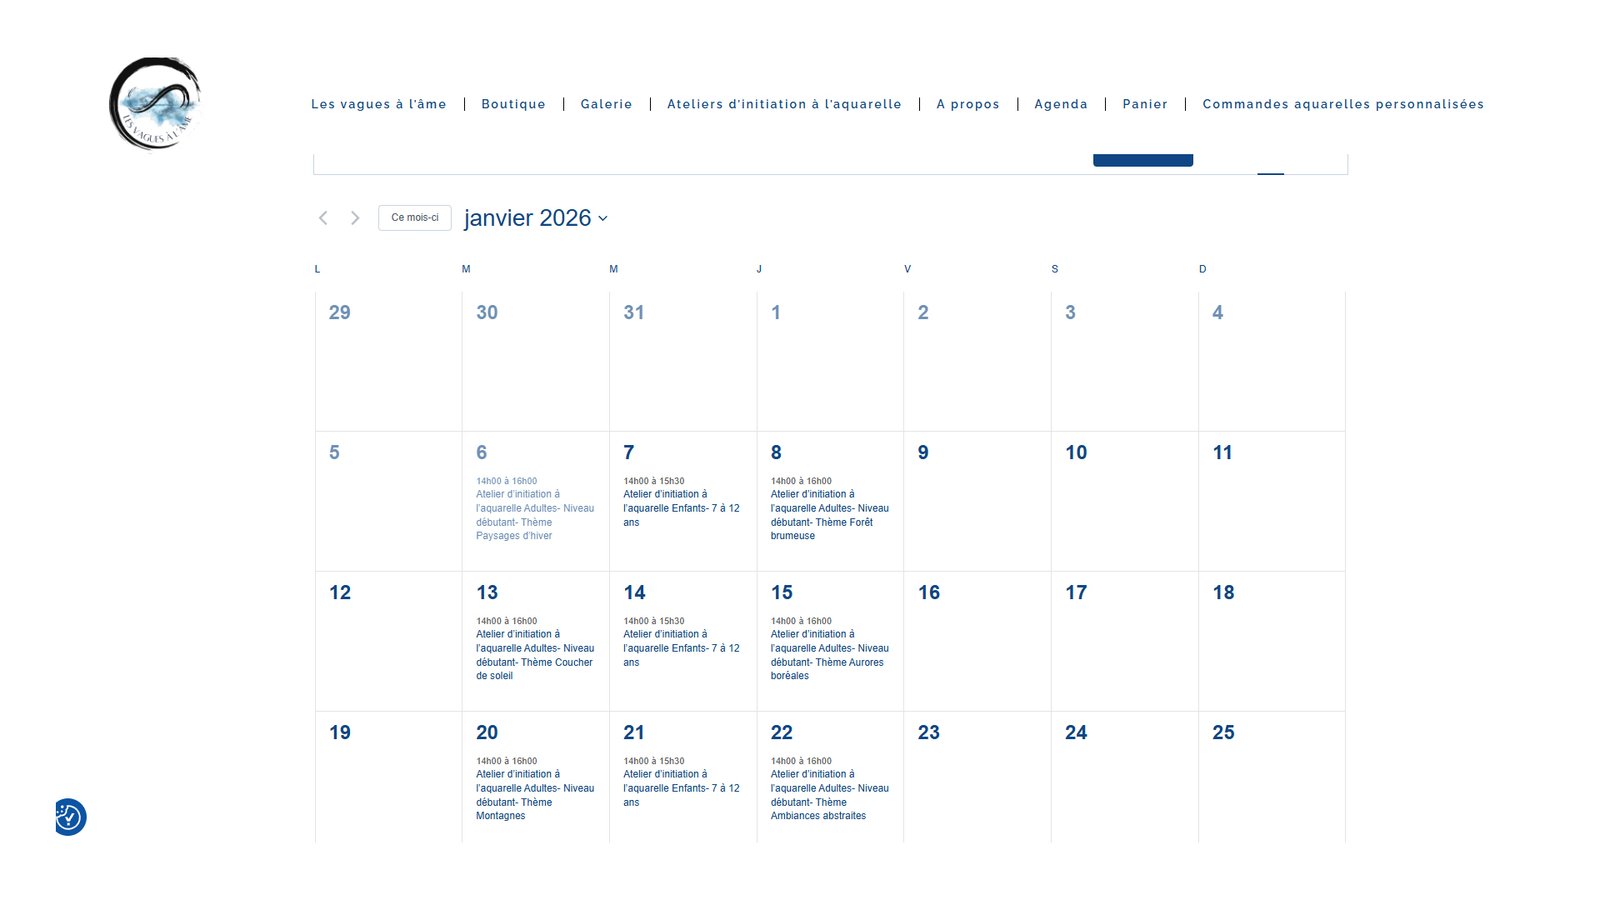The height and width of the screenshot is (900, 1600).
Task: Open the Coucher de soleil workshop event
Action: tap(534, 655)
